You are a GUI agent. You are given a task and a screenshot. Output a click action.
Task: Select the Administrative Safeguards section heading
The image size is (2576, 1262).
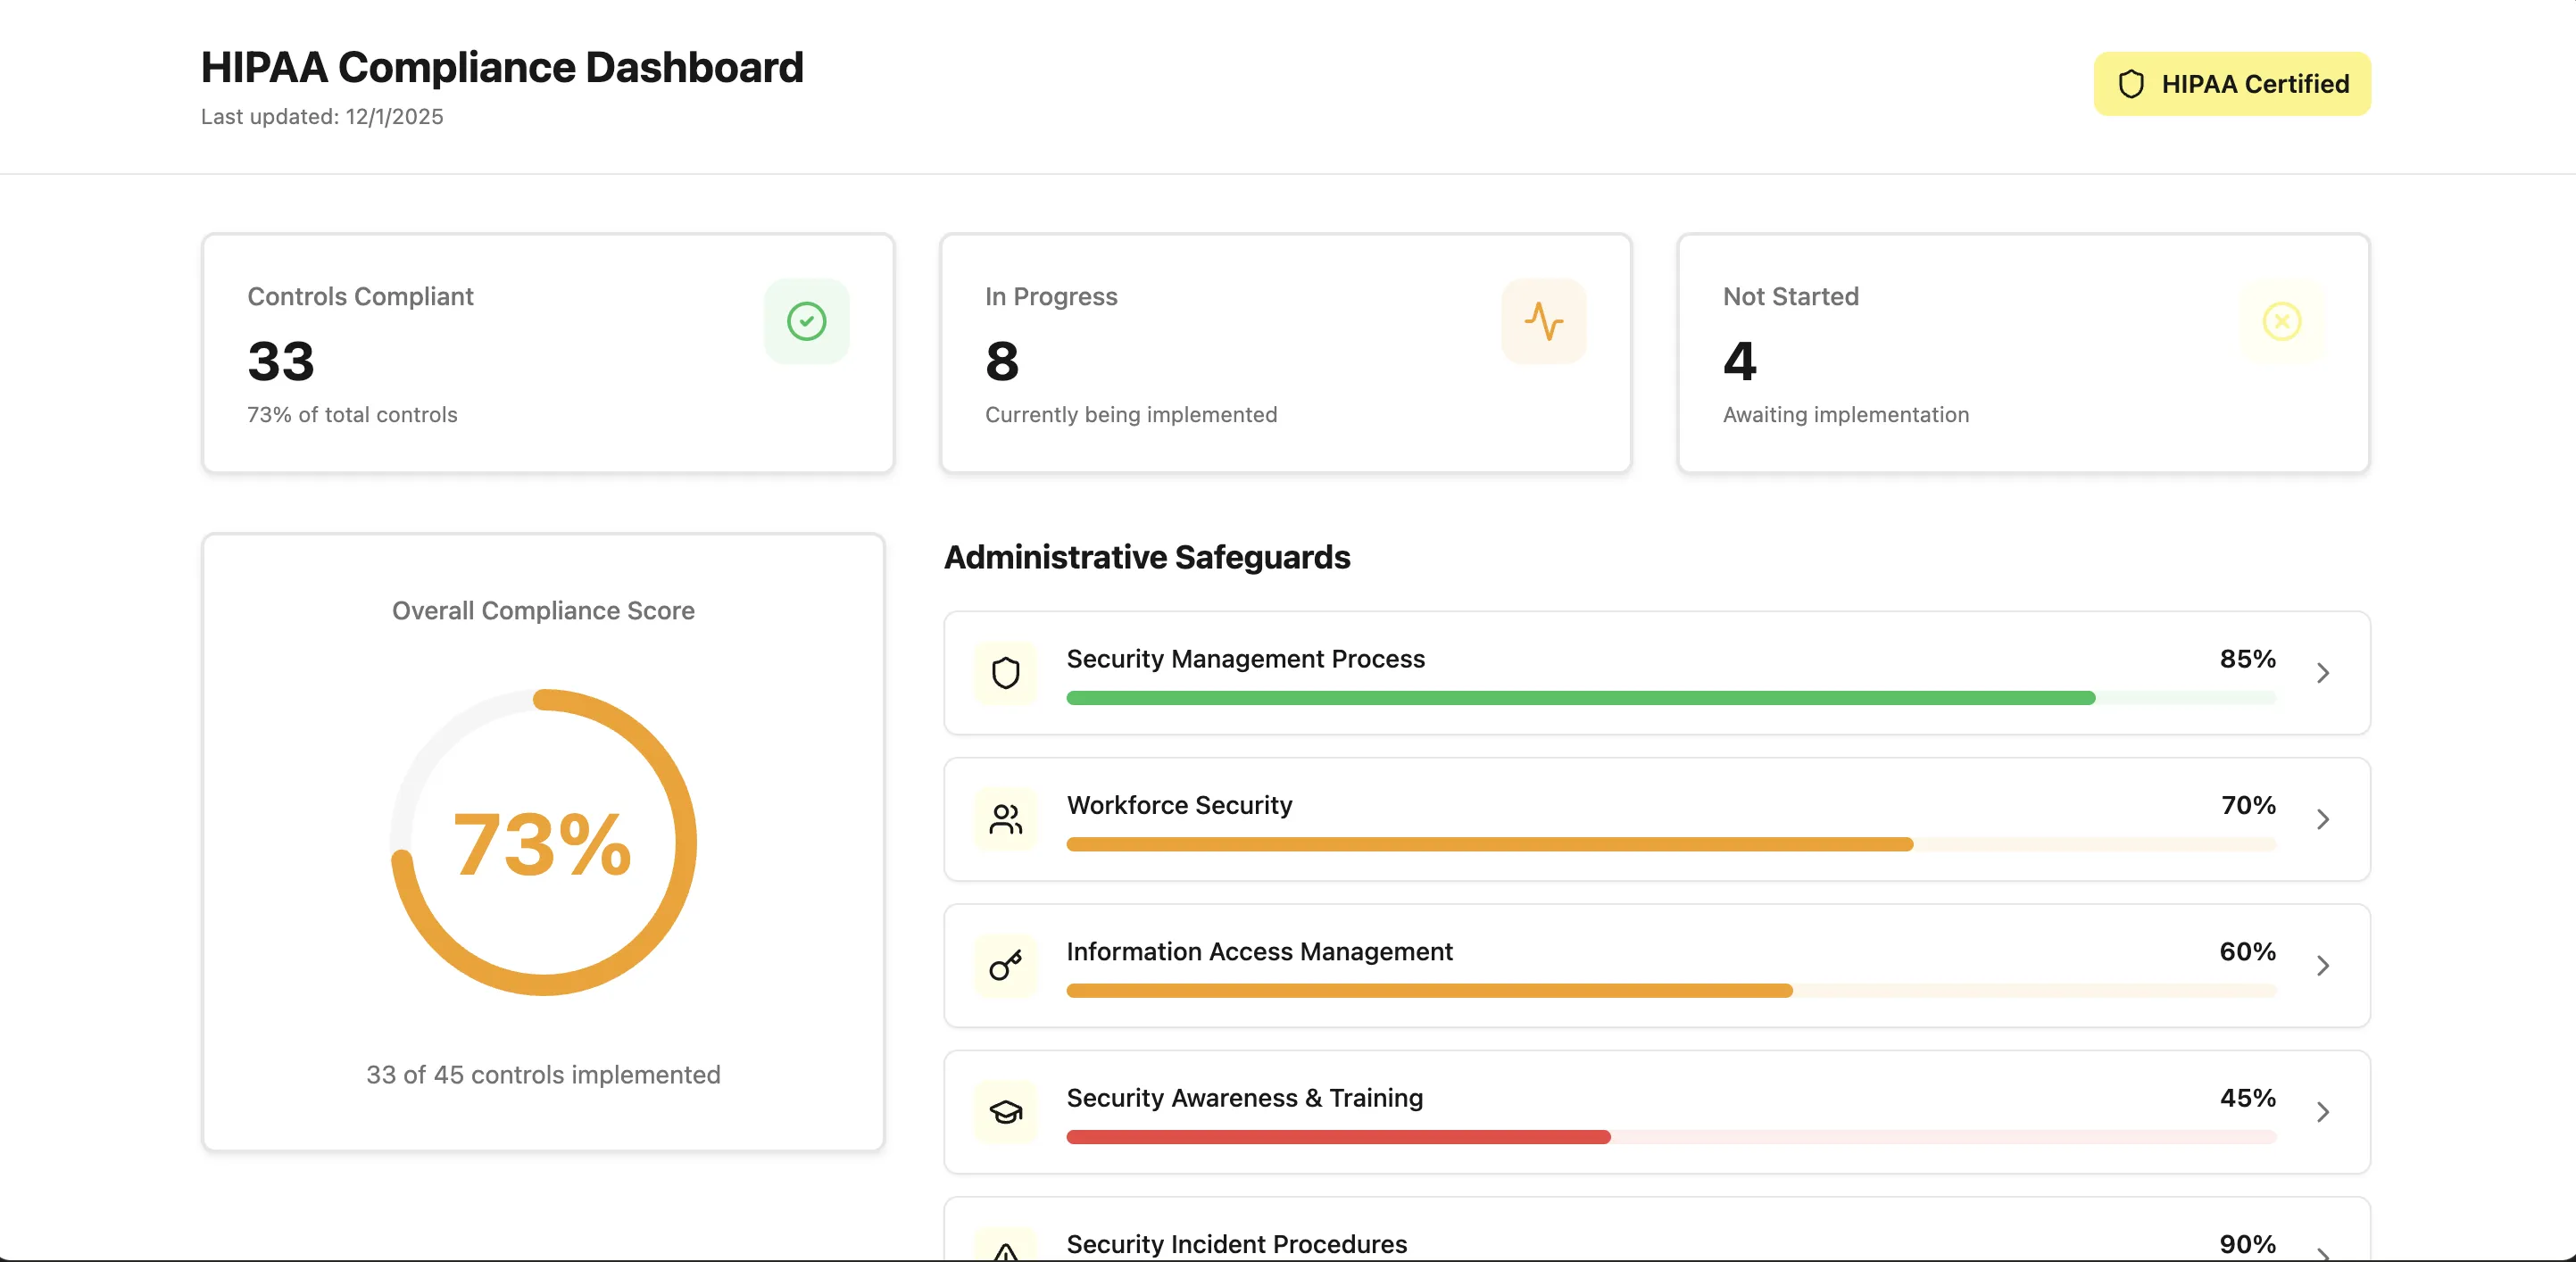[x=1148, y=557]
